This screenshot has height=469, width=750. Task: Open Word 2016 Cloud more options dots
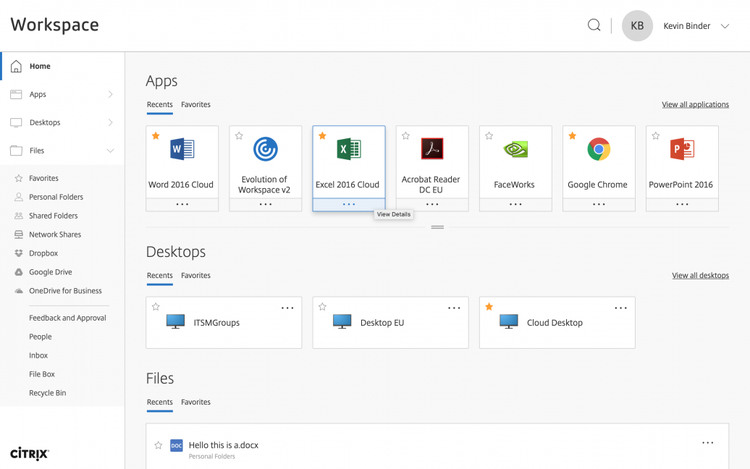pyautogui.click(x=182, y=205)
